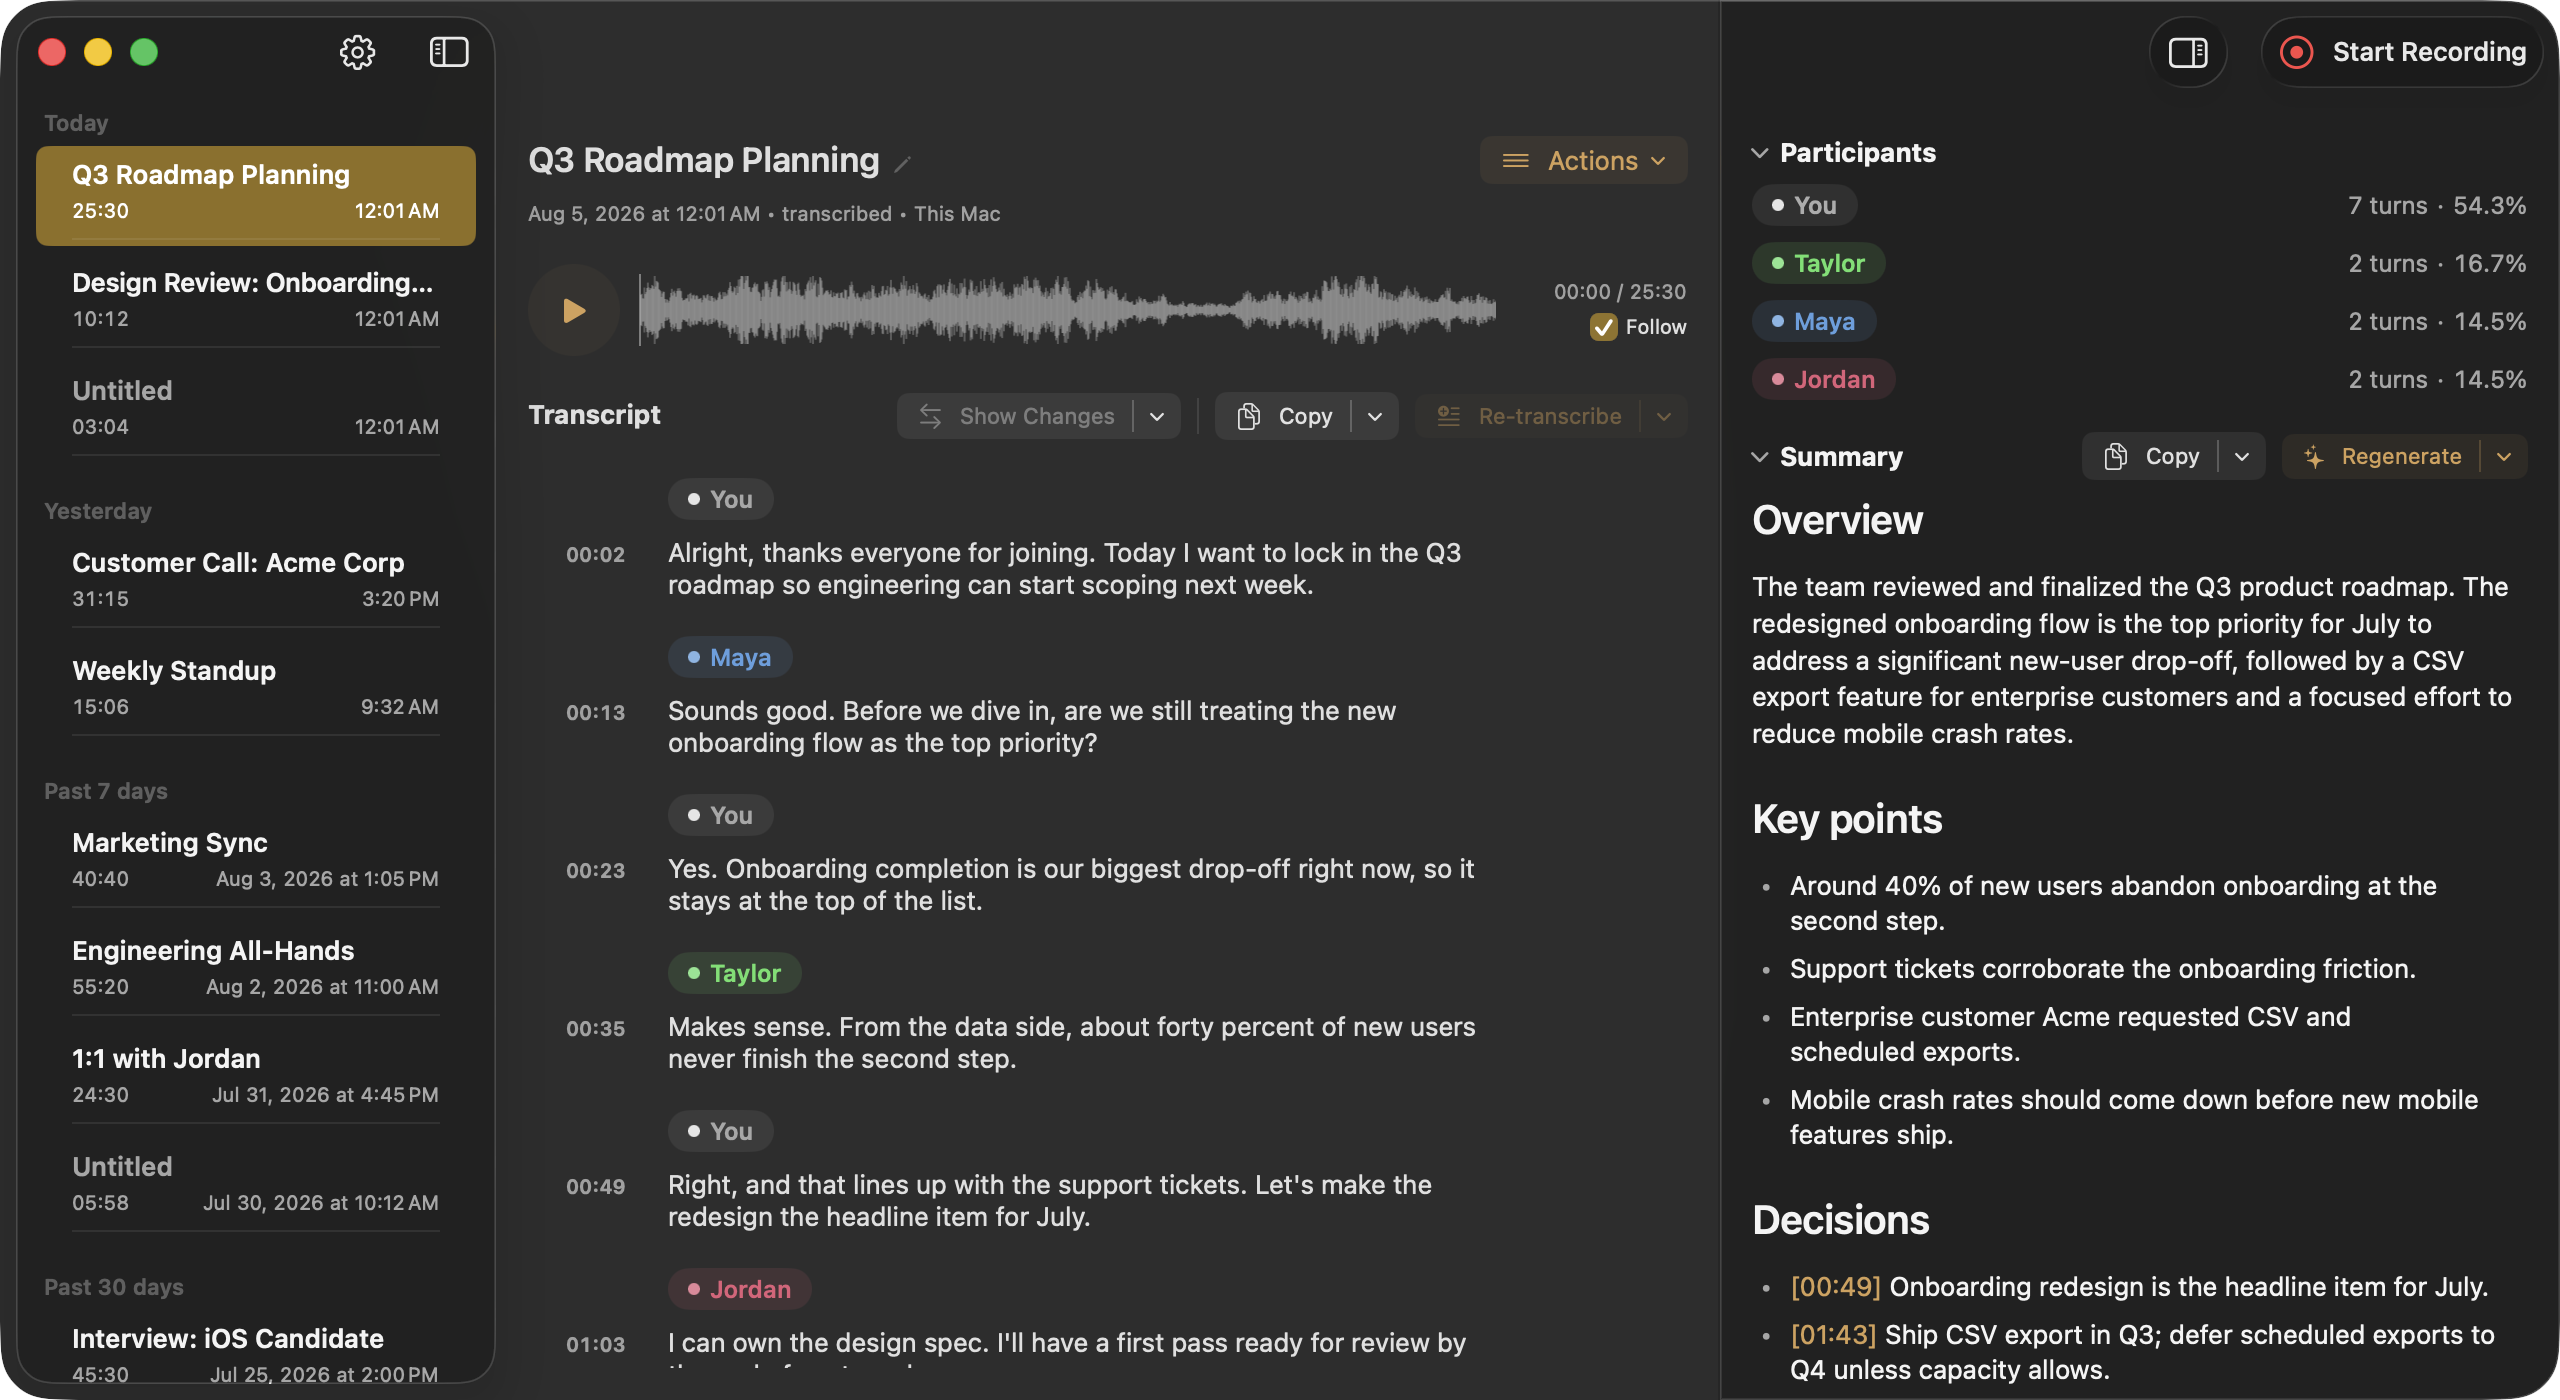
Task: Jump to the 00:49 decision timestamp link
Action: (1835, 1287)
